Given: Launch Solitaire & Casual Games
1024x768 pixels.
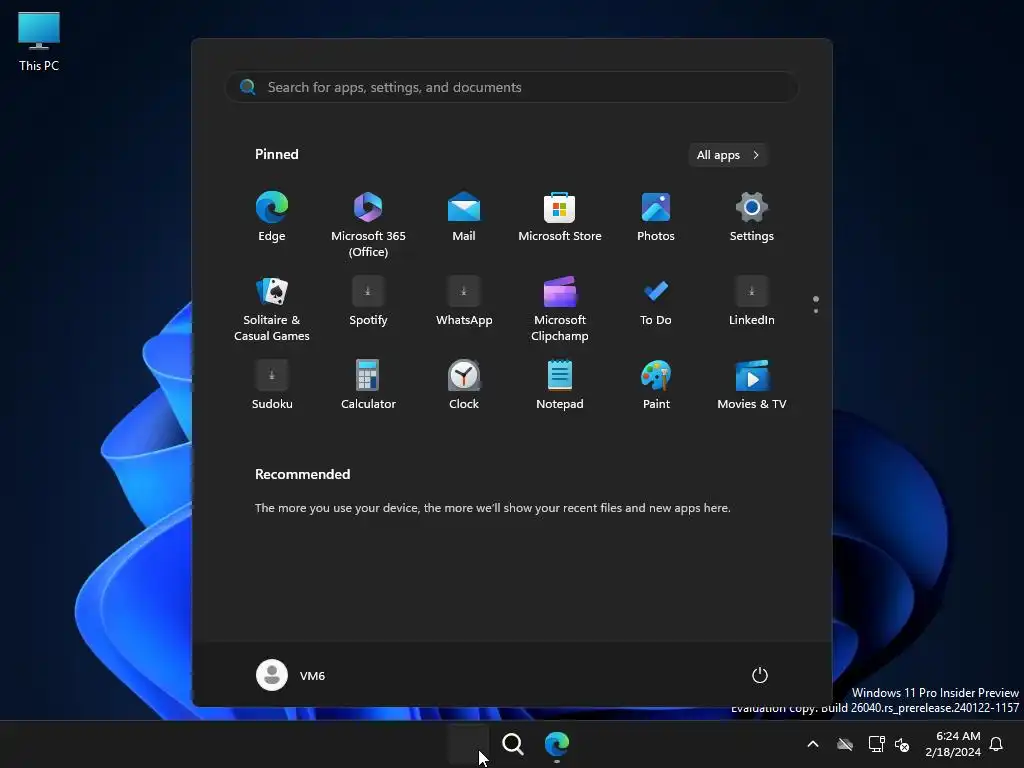Looking at the screenshot, I should (x=272, y=309).
